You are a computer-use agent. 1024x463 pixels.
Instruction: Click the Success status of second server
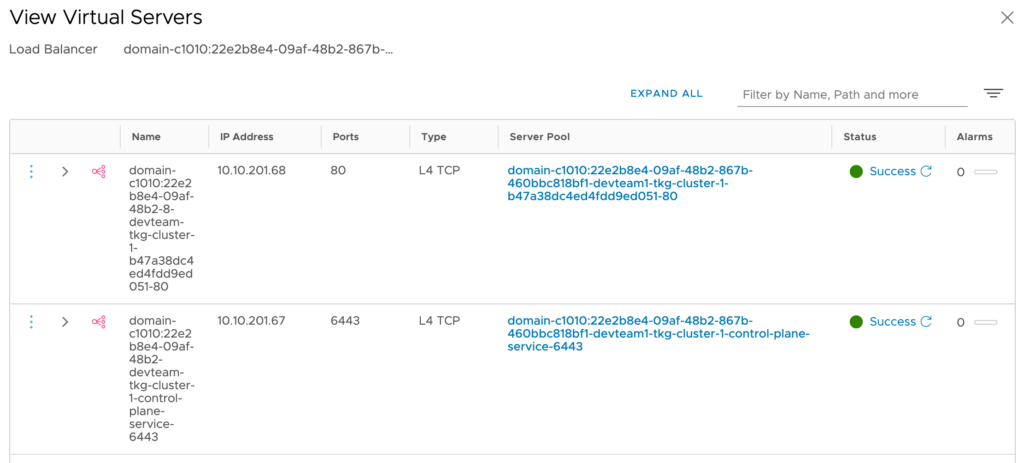(892, 321)
